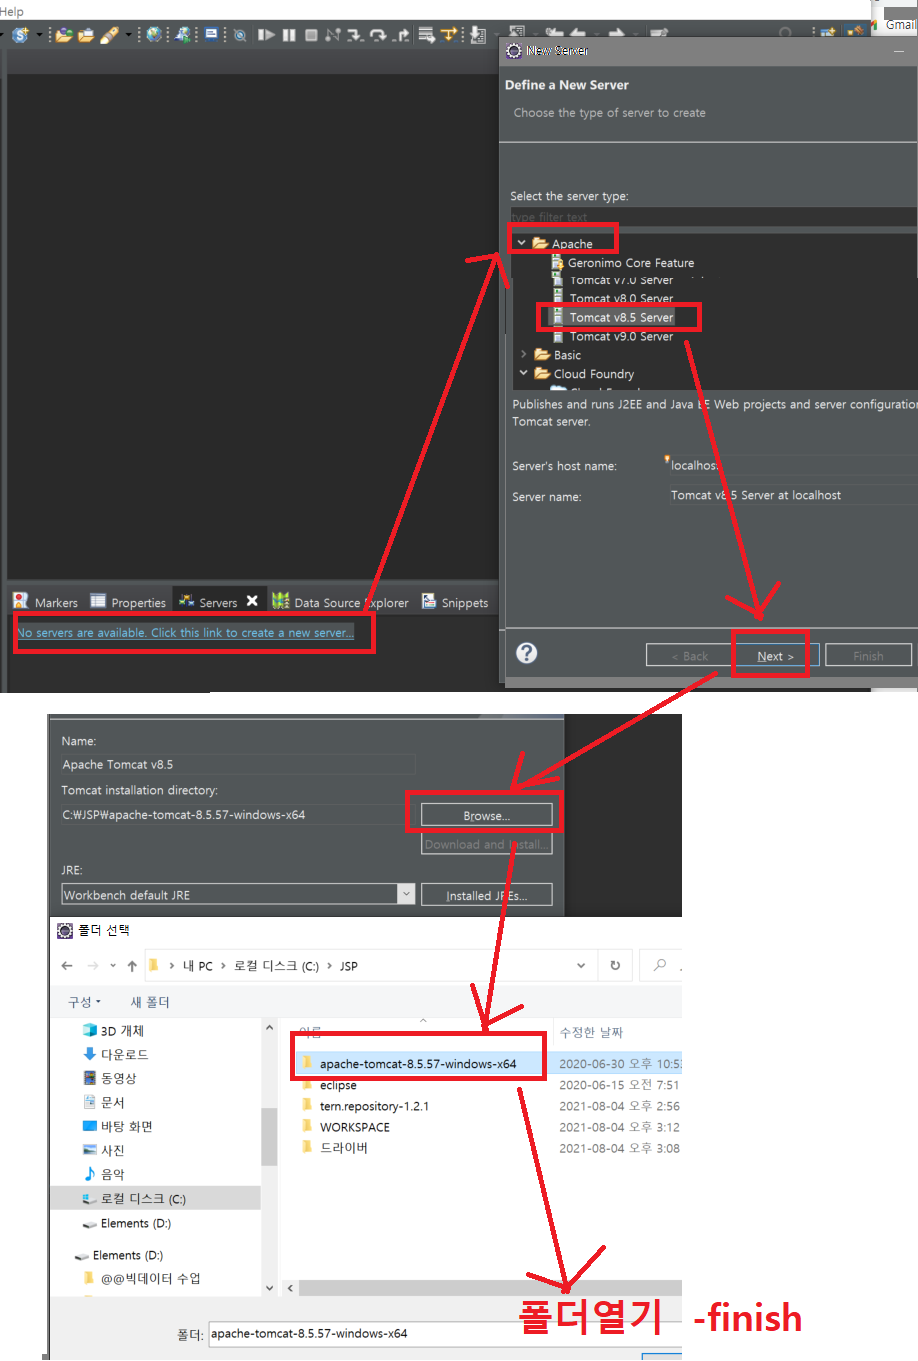This screenshot has width=918, height=1361.
Task: Click the 'No servers are available' create link
Action: pos(185,633)
